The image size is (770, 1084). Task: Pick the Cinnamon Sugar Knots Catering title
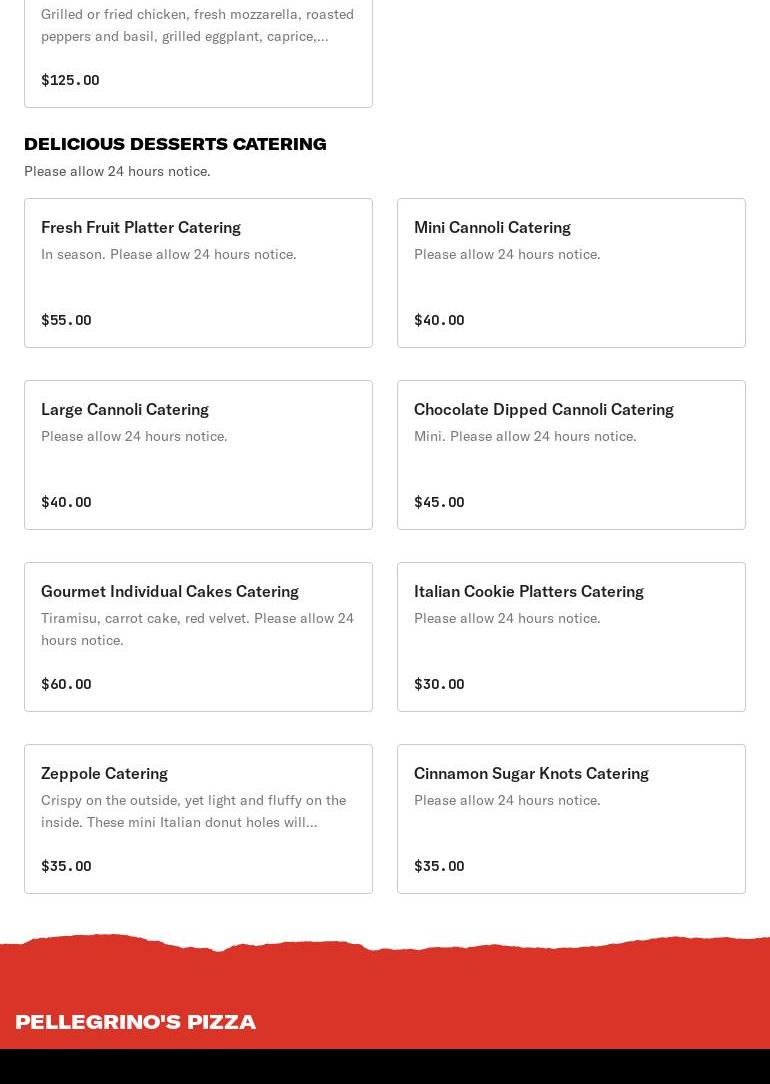[531, 774]
